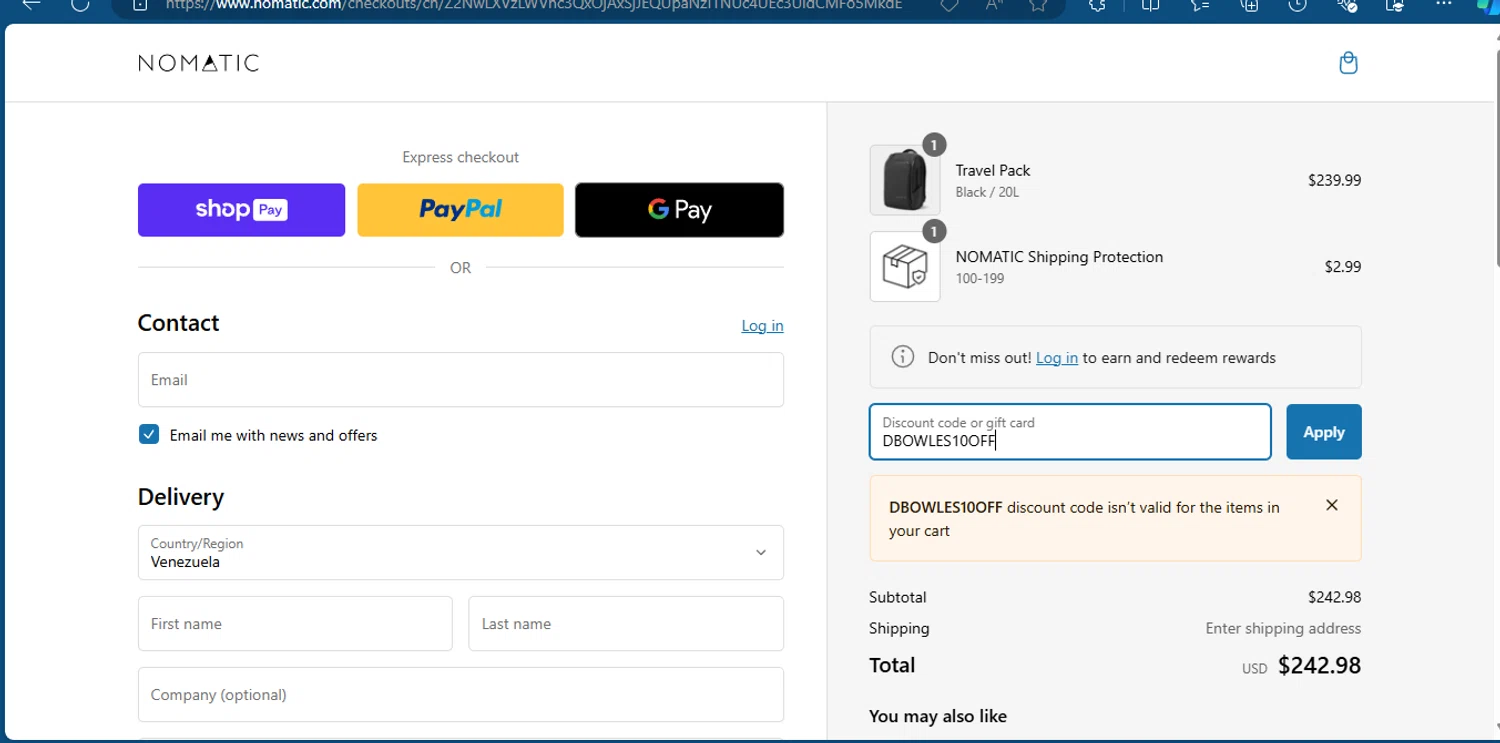The image size is (1500, 743).
Task: Uncheck Email me with news and offers
Action: [149, 435]
